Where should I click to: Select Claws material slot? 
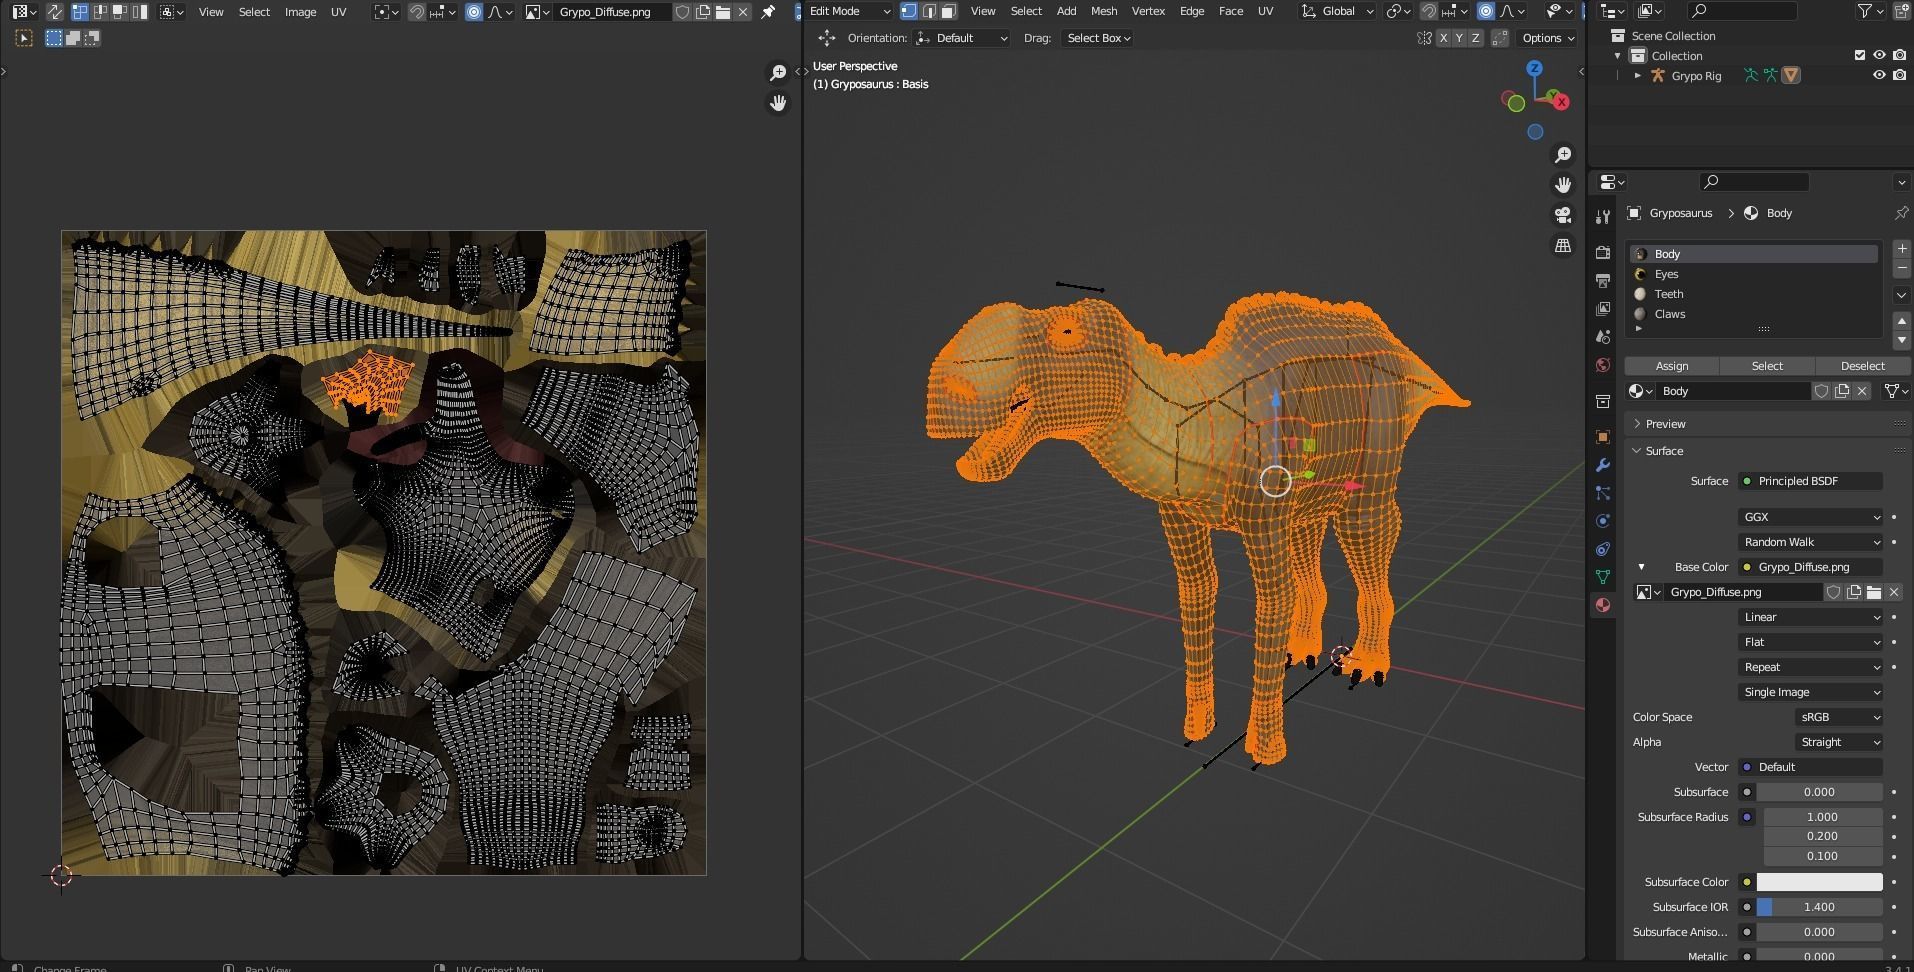click(1754, 314)
